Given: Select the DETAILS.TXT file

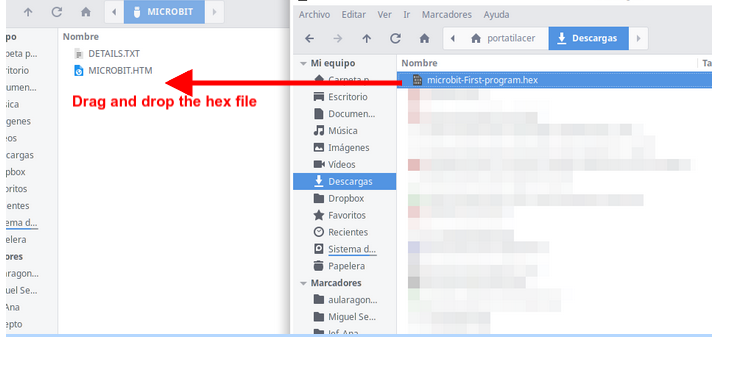Looking at the screenshot, I should [114, 53].
